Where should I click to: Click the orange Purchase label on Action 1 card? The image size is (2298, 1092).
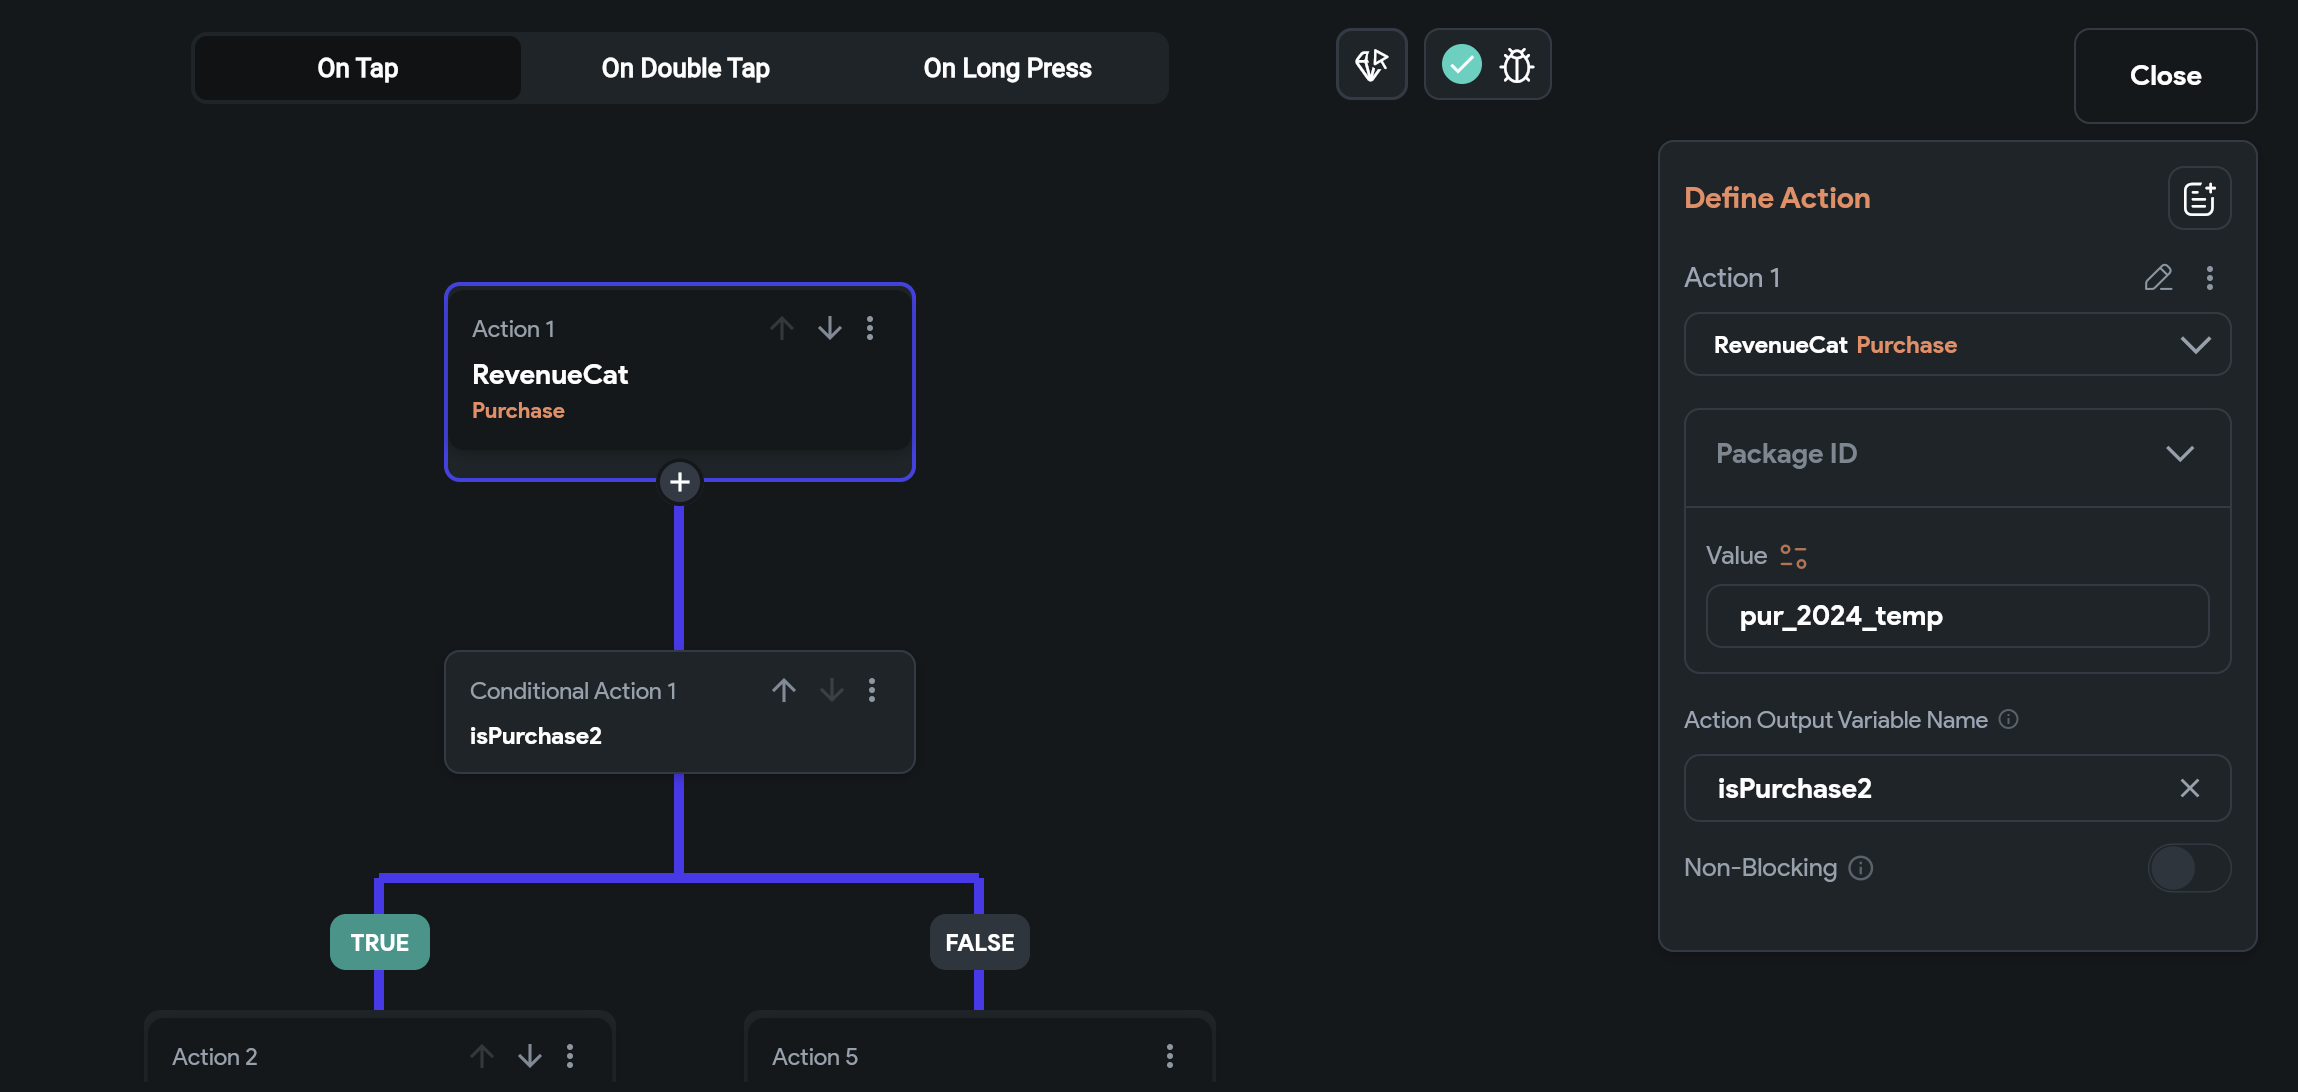(x=518, y=411)
